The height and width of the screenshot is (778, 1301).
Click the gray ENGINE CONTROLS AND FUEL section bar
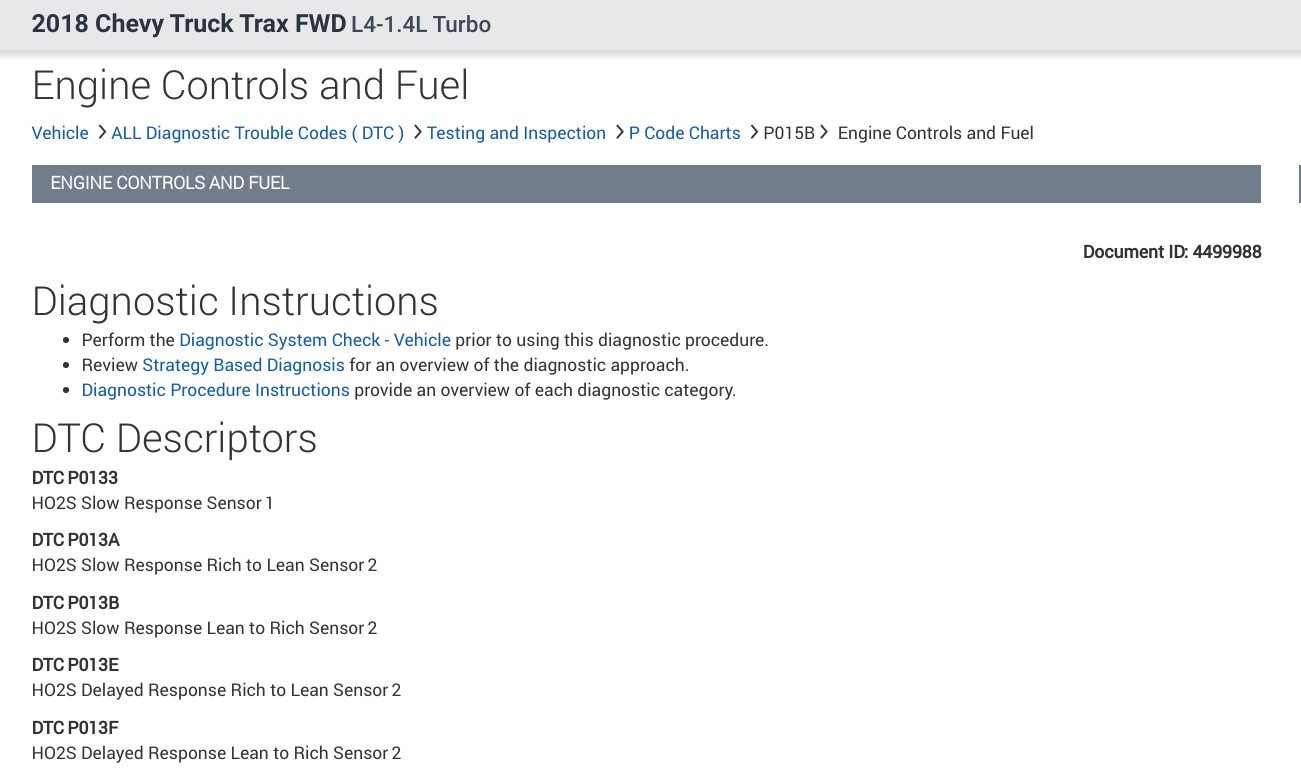click(646, 184)
